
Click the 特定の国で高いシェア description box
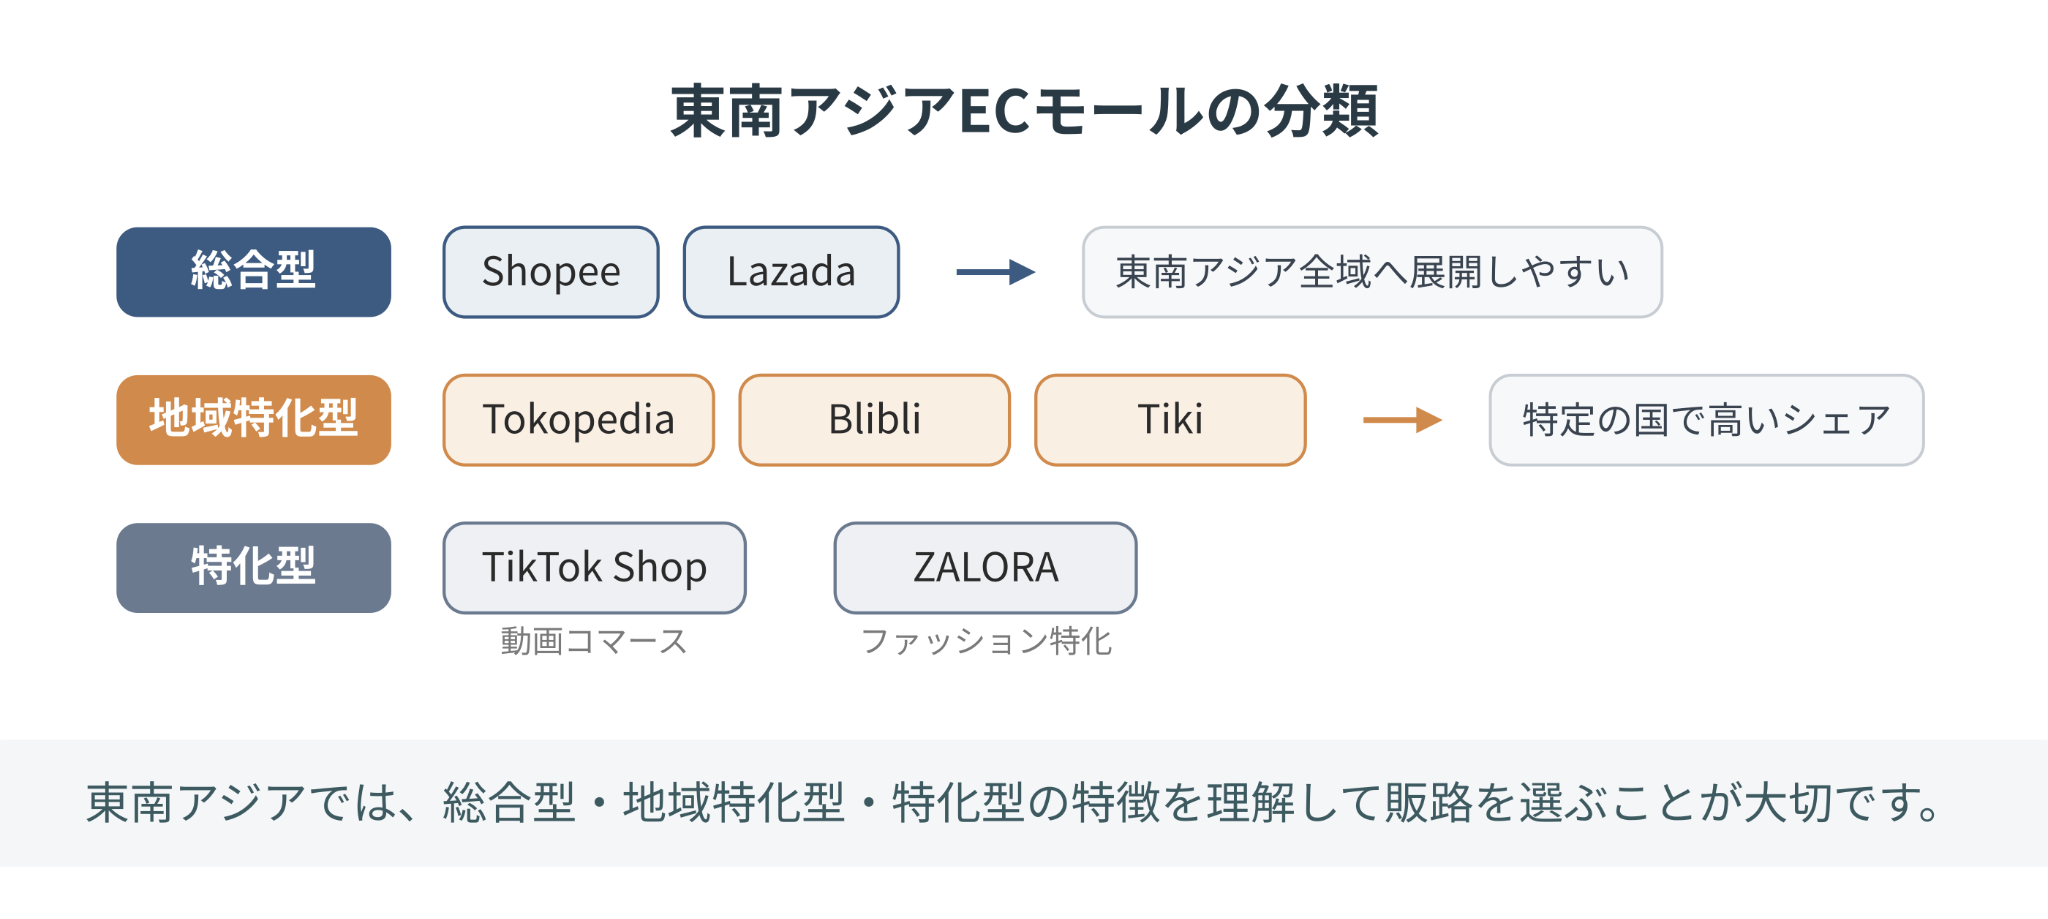[x=1706, y=420]
